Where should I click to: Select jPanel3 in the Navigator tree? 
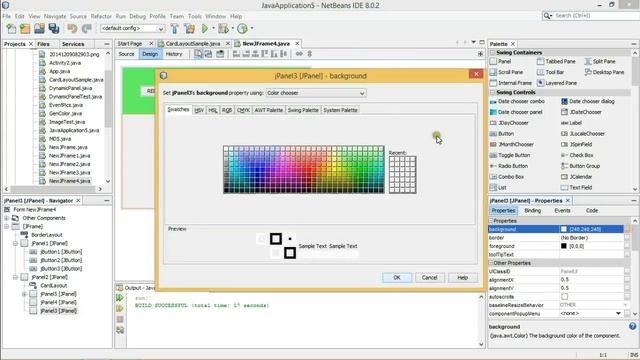point(58,311)
